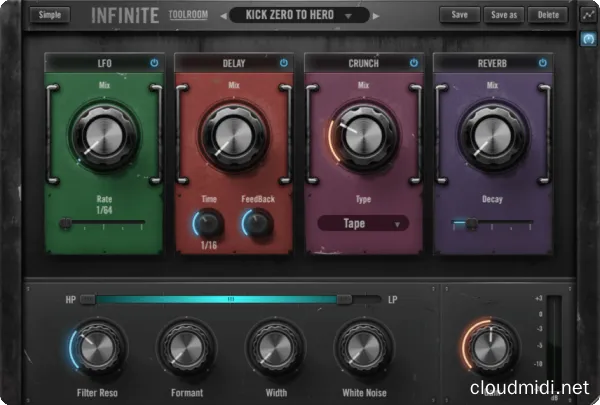Click the LFO Mix knob

coord(104,136)
